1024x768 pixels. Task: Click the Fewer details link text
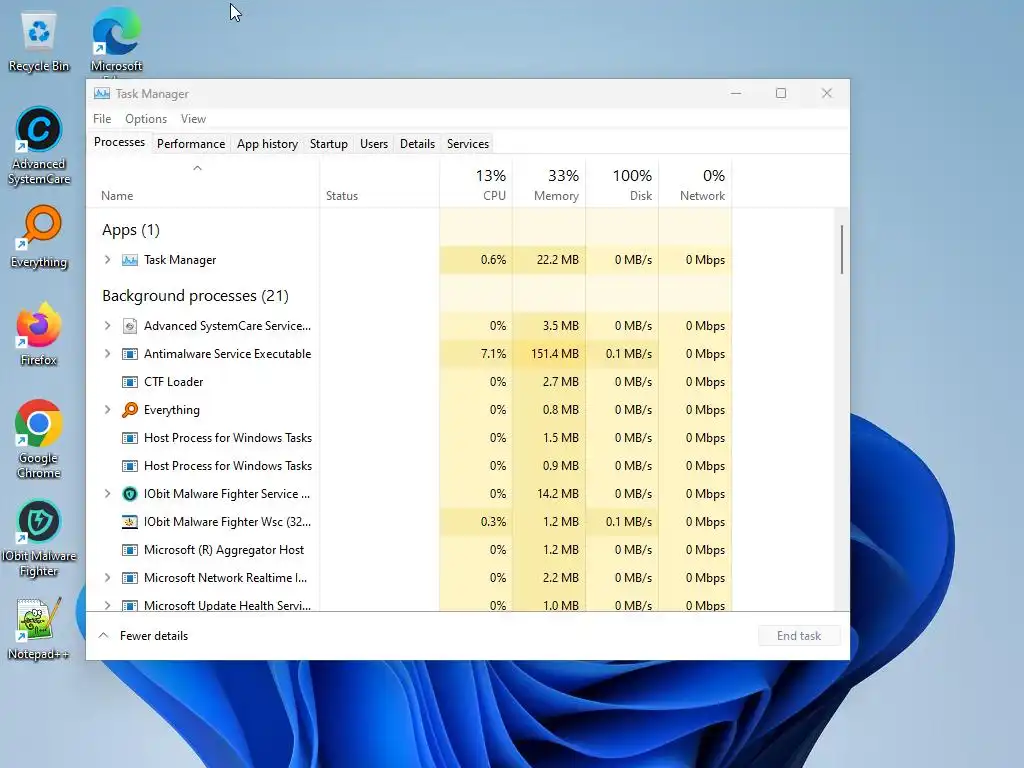point(154,635)
